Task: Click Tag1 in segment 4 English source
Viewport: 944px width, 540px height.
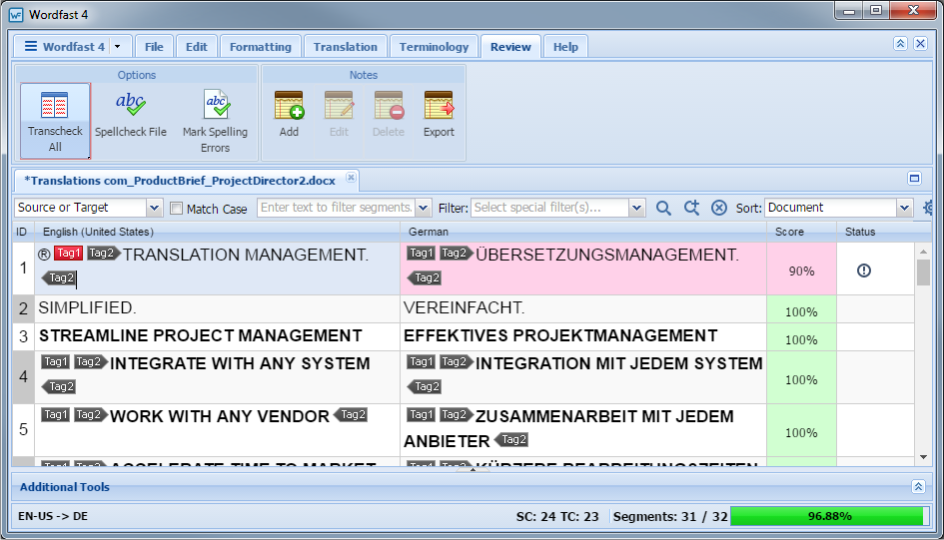Action: tap(55, 362)
